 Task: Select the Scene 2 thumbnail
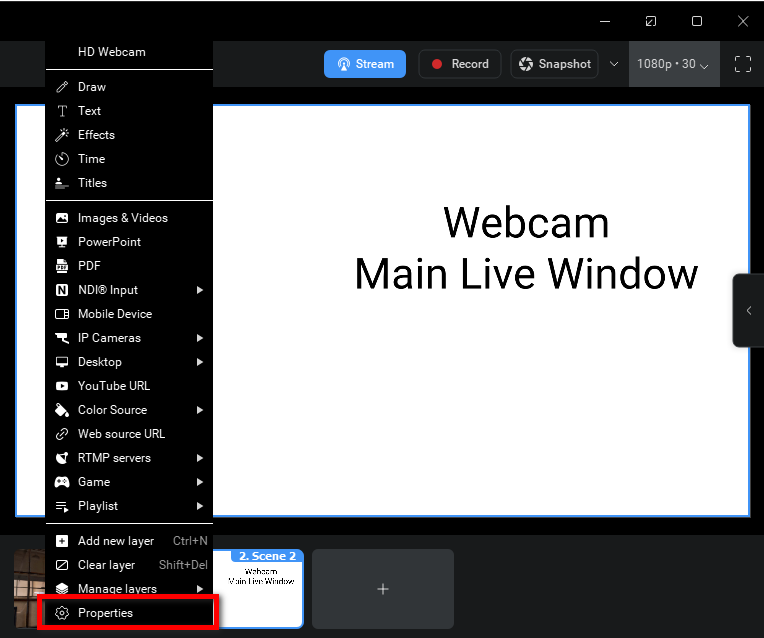click(262, 588)
